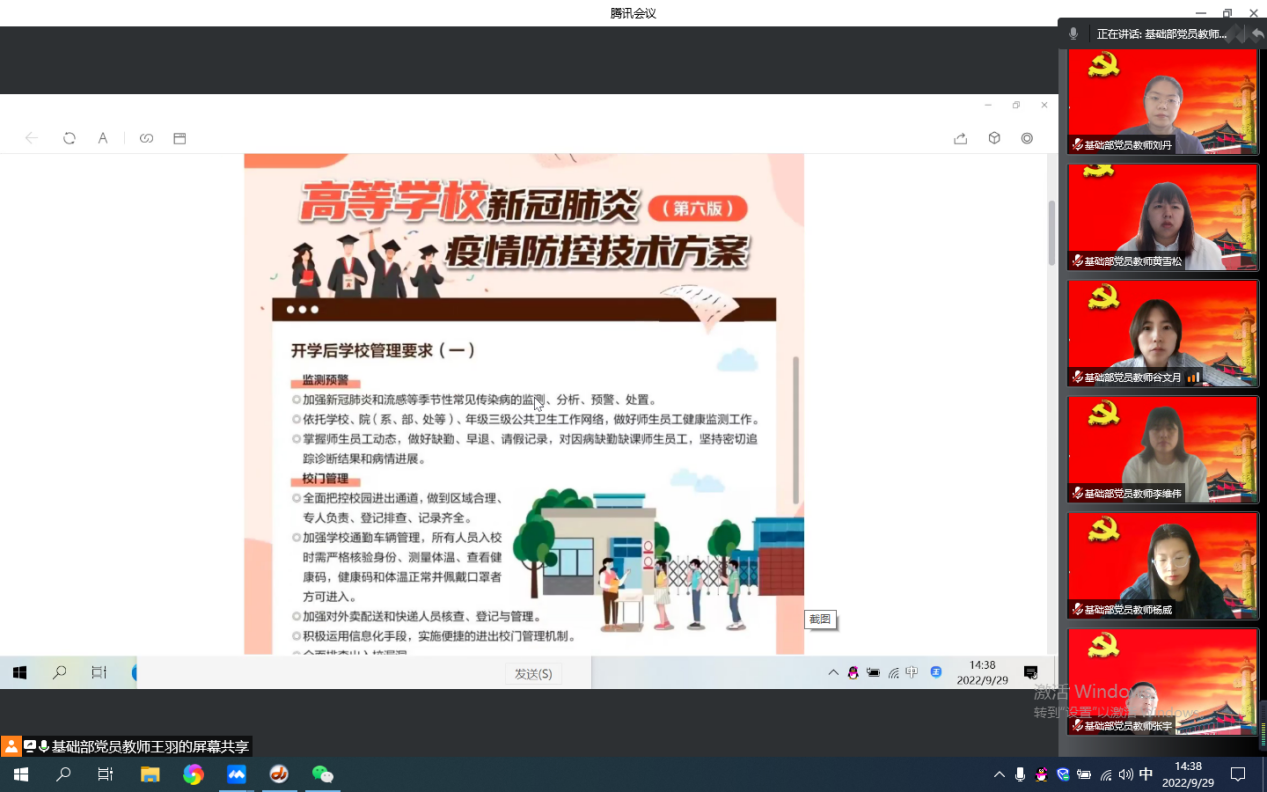The width and height of the screenshot is (1267, 792).
Task: Click the document viewer vertical scrollbar
Action: 1051,232
